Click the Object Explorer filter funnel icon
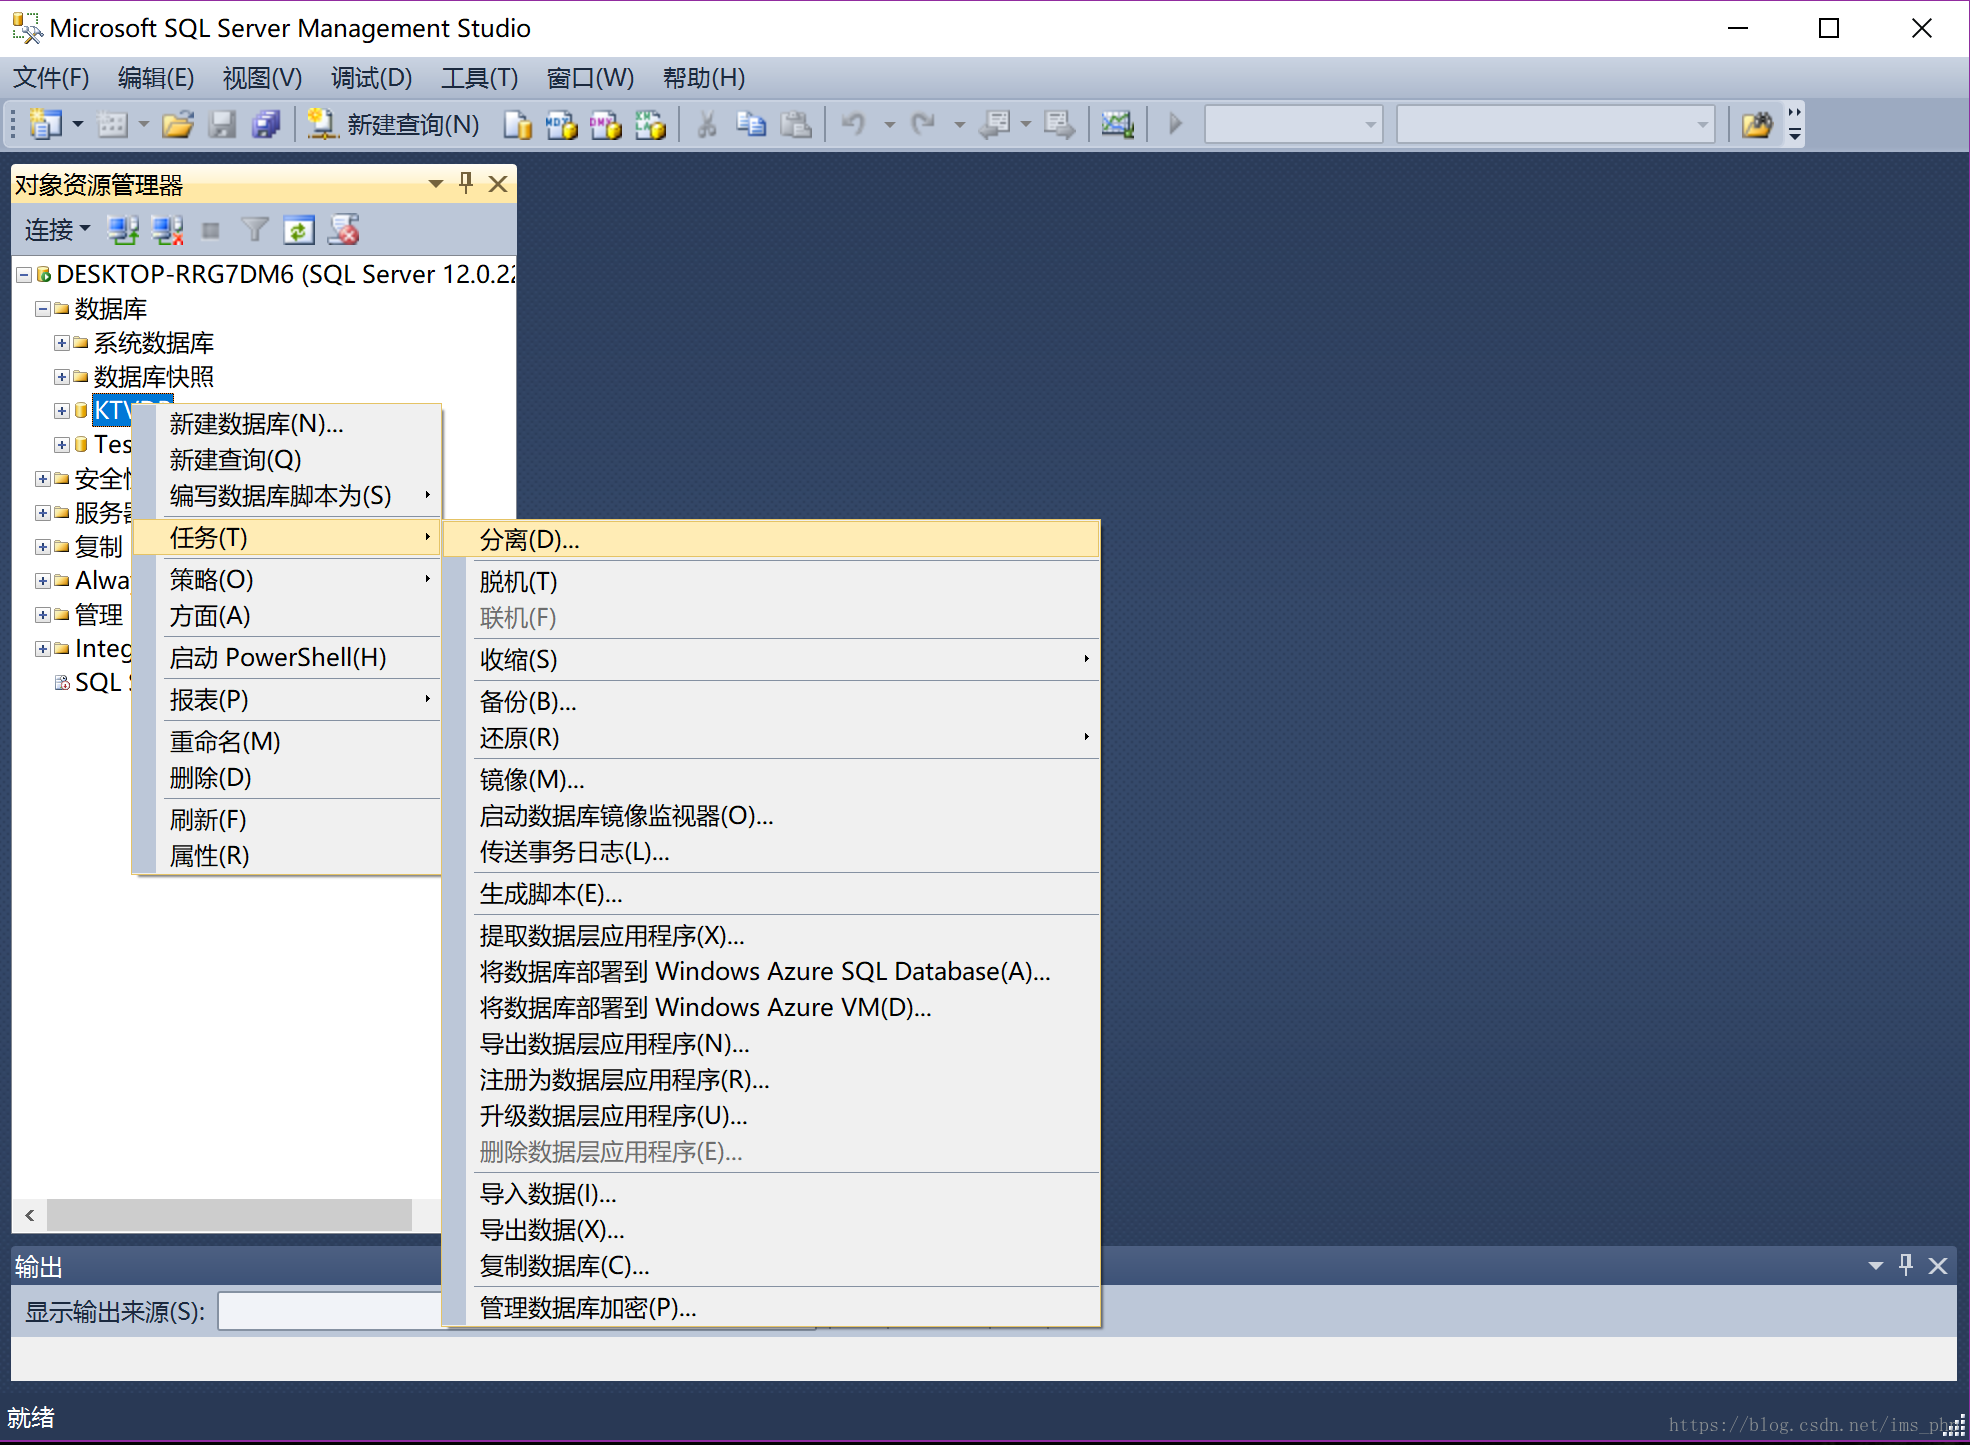The width and height of the screenshot is (1970, 1445). (x=255, y=230)
